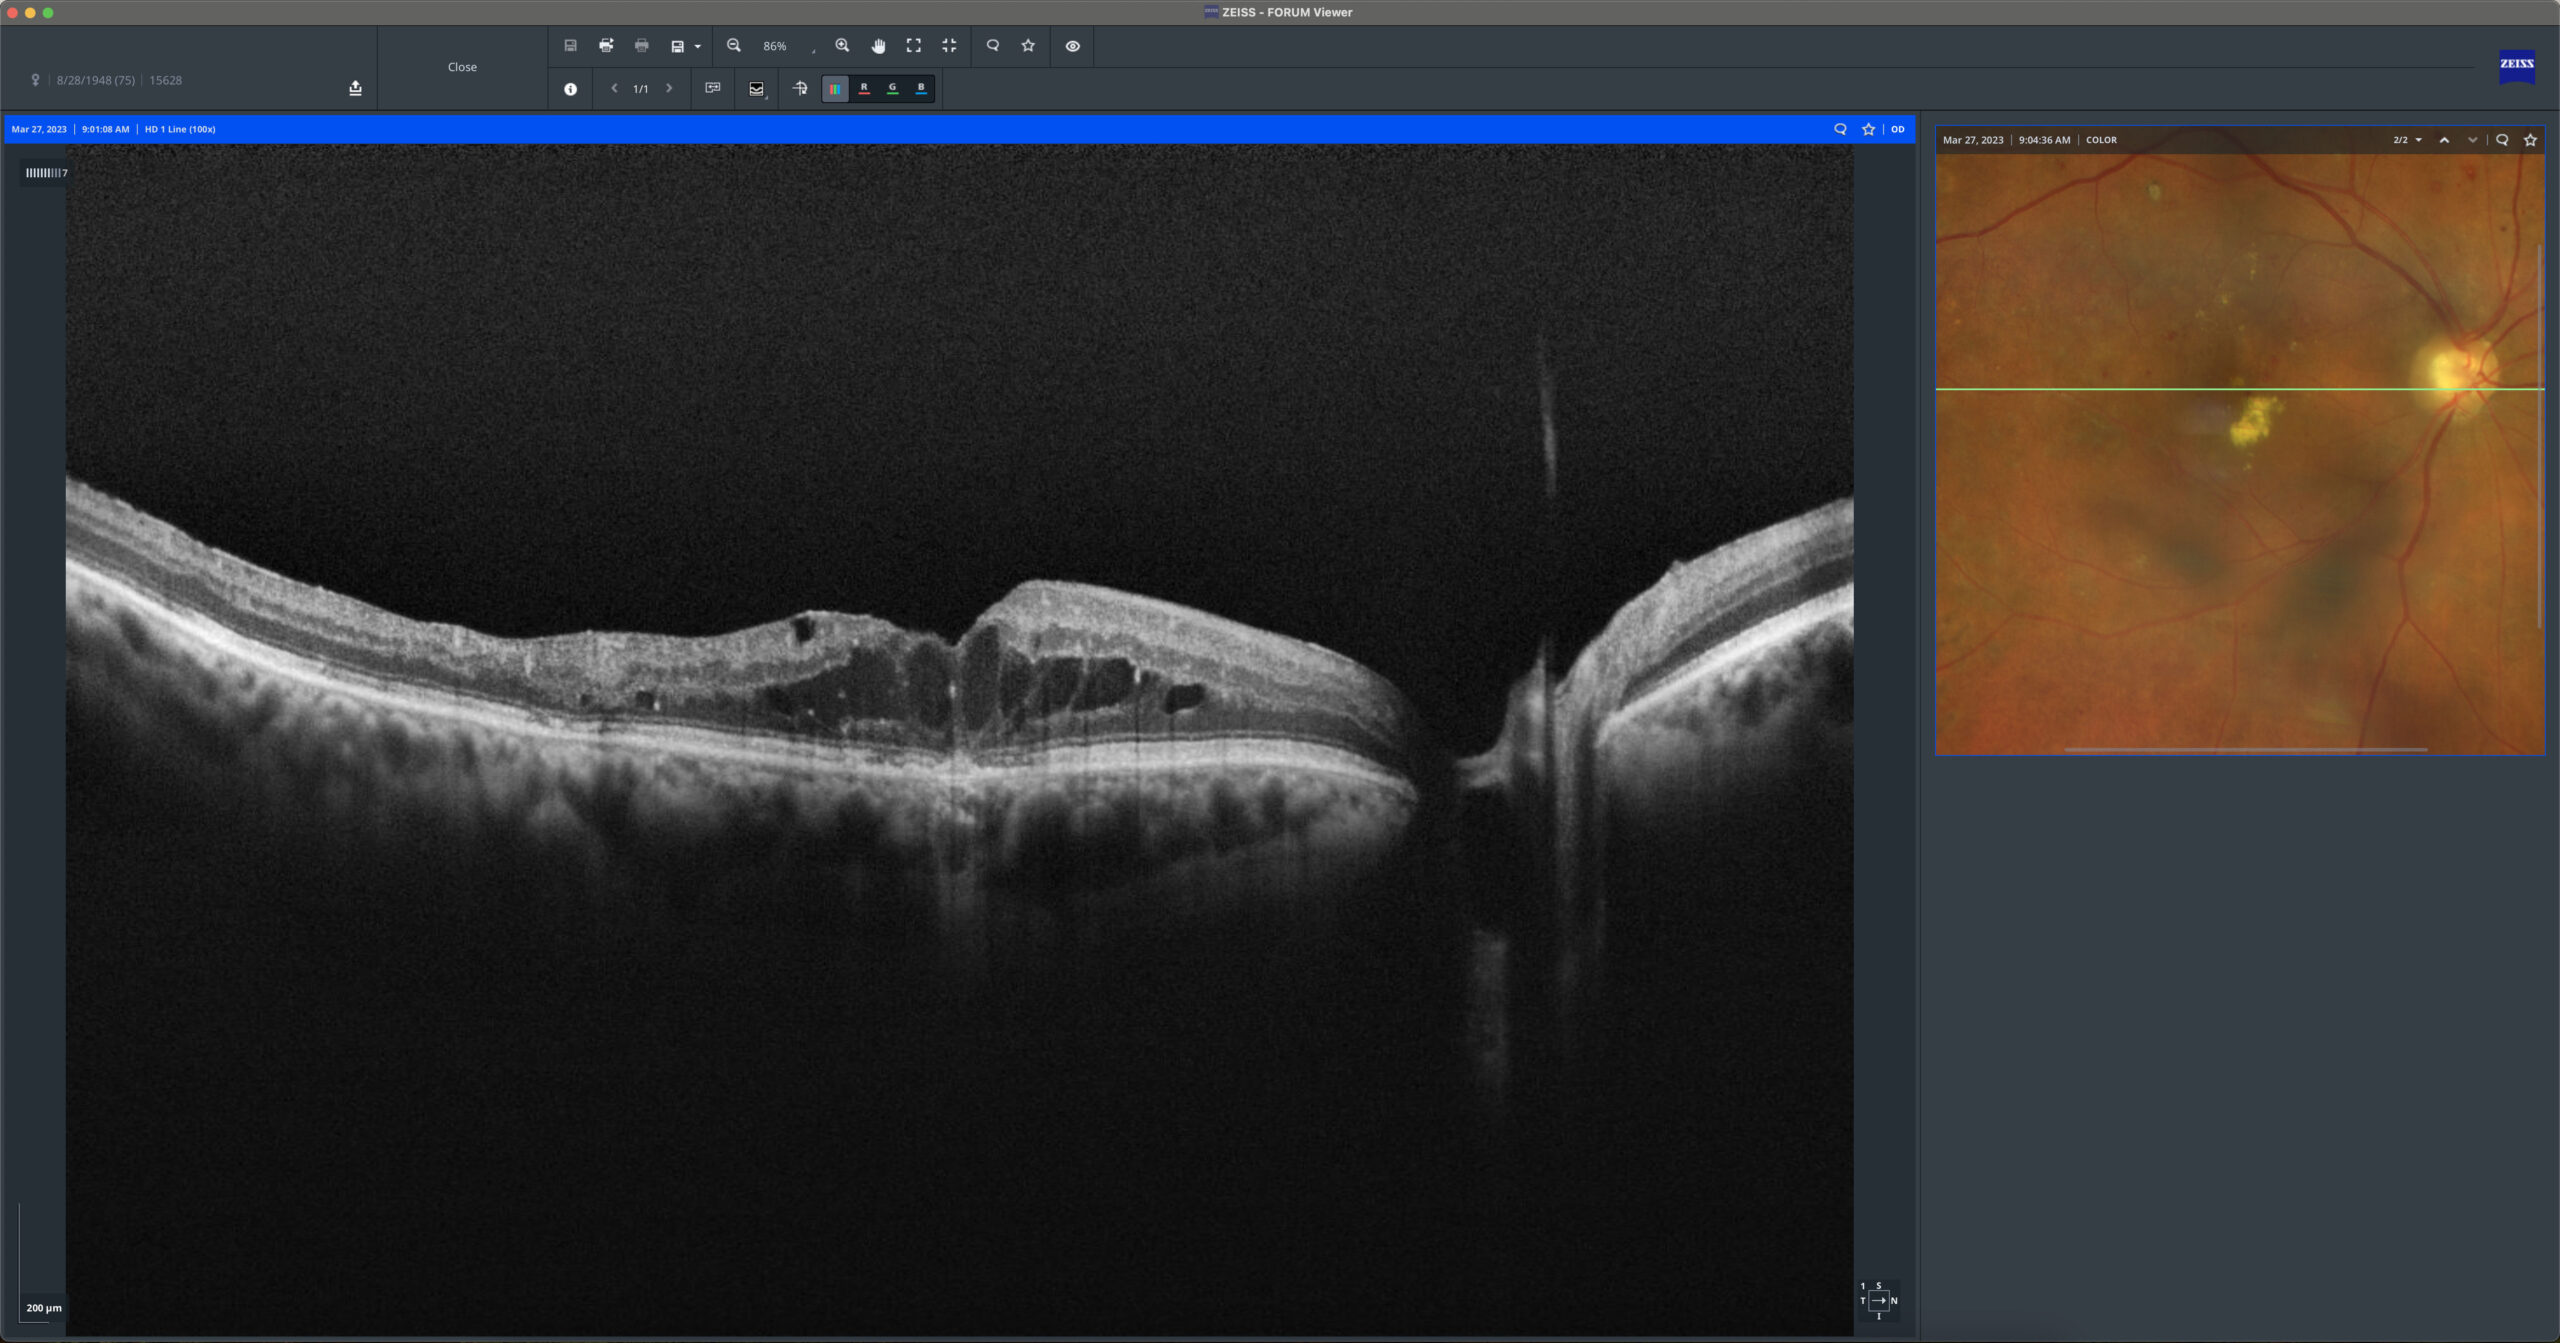
Task: Click the save icon in the top toolbar
Action: [x=570, y=46]
